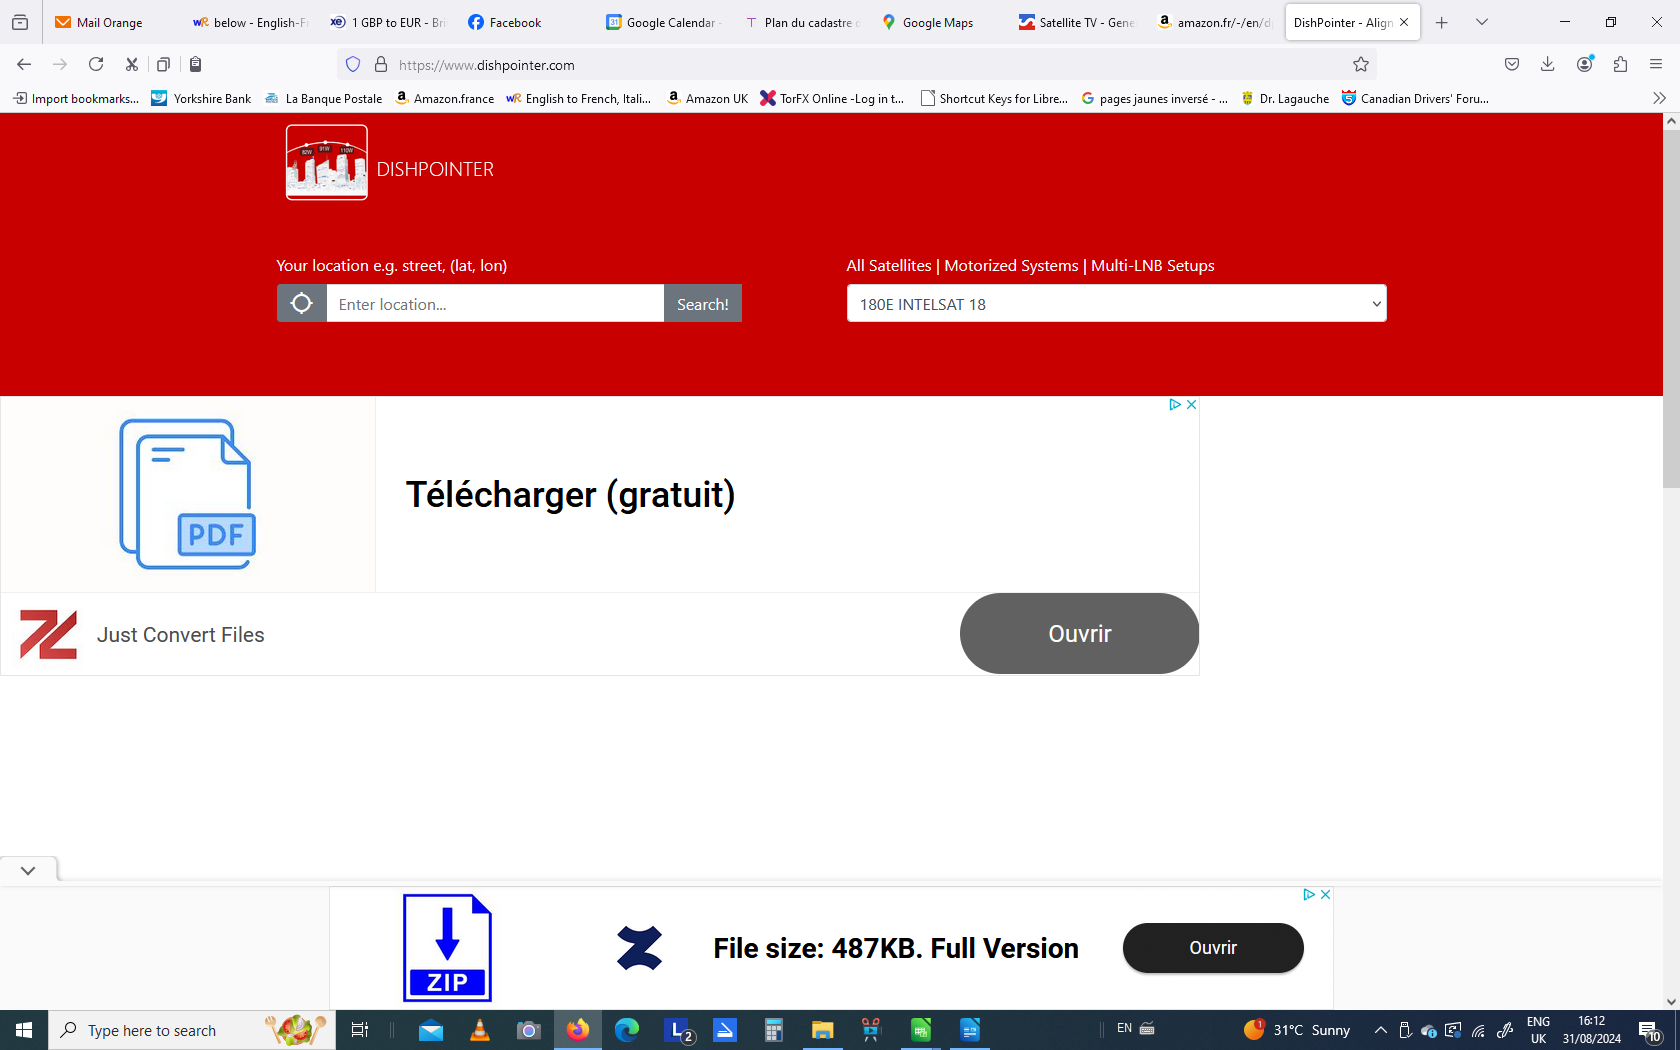Open Firefox account profile icon
The width and height of the screenshot is (1680, 1050).
pyautogui.click(x=1584, y=64)
